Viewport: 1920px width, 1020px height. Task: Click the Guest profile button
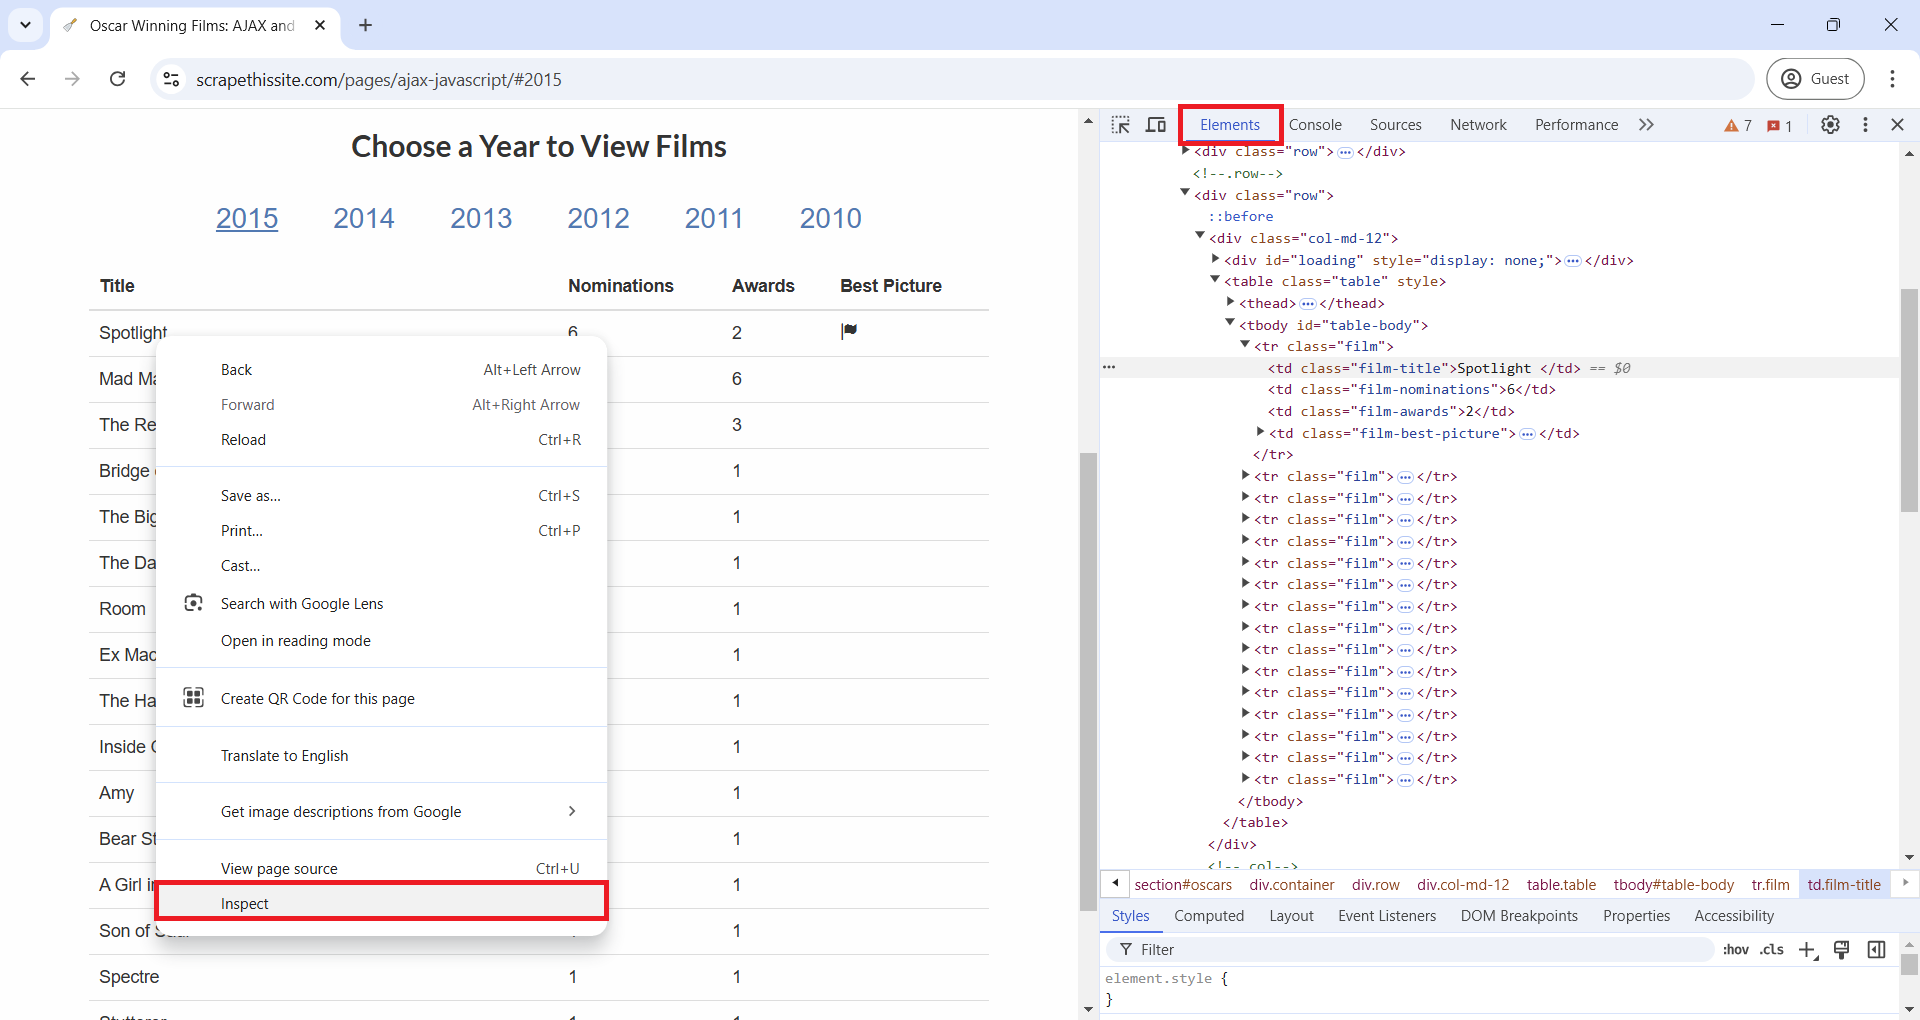point(1815,79)
